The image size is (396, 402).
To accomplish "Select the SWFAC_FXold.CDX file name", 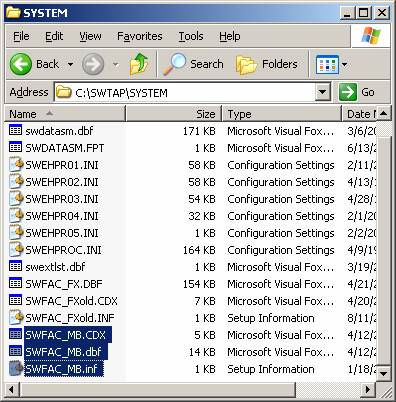I will pos(71,301).
